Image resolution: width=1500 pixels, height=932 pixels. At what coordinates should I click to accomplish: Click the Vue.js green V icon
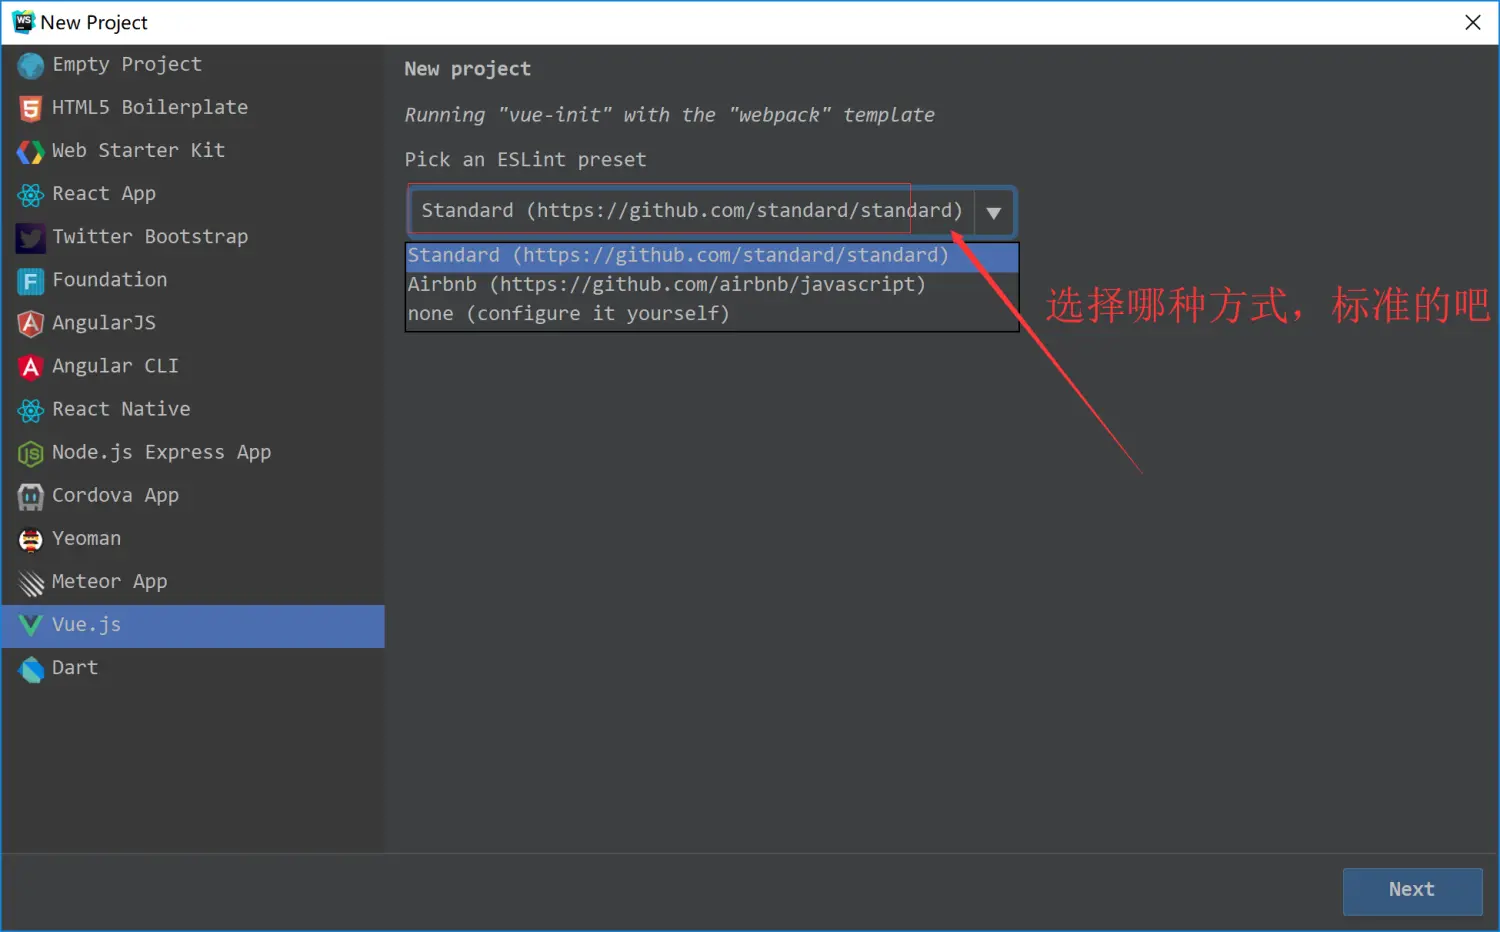pyautogui.click(x=31, y=625)
